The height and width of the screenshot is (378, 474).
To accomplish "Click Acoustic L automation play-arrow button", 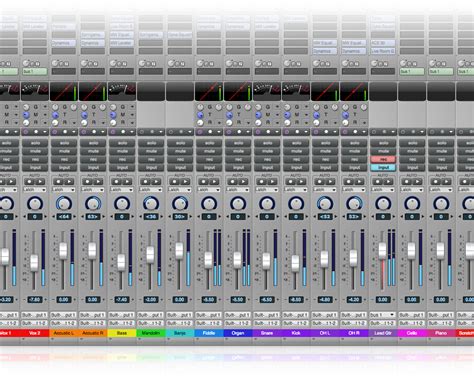I will point(69,182).
